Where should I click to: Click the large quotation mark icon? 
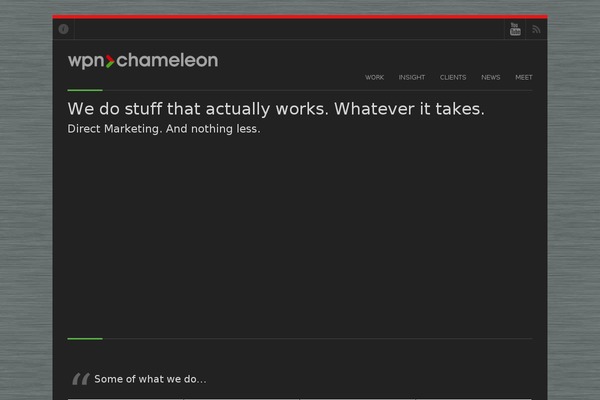(81, 379)
